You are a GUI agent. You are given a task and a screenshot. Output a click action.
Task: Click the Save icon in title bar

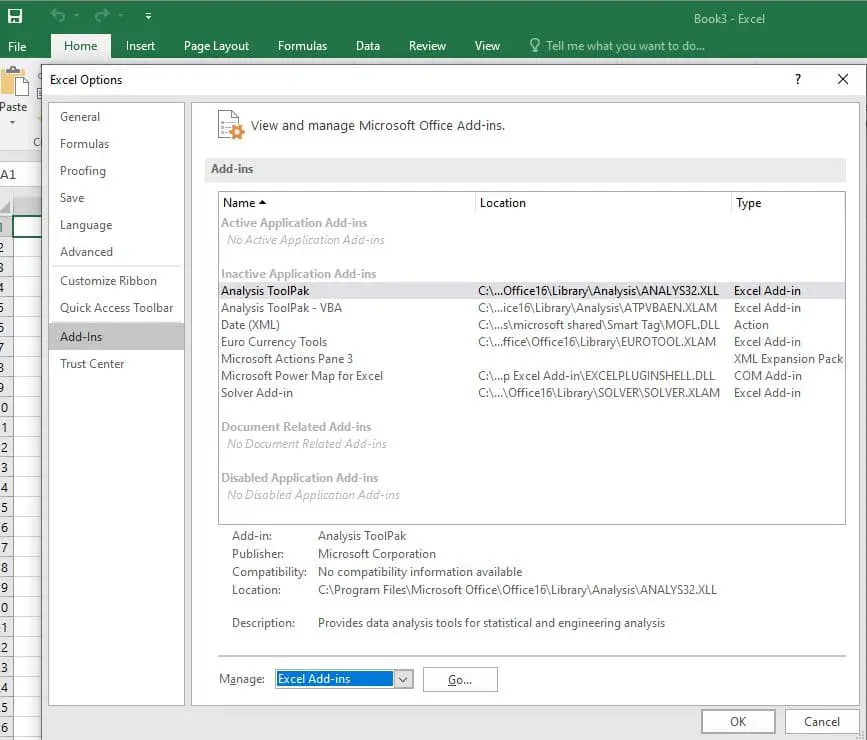pos(15,16)
